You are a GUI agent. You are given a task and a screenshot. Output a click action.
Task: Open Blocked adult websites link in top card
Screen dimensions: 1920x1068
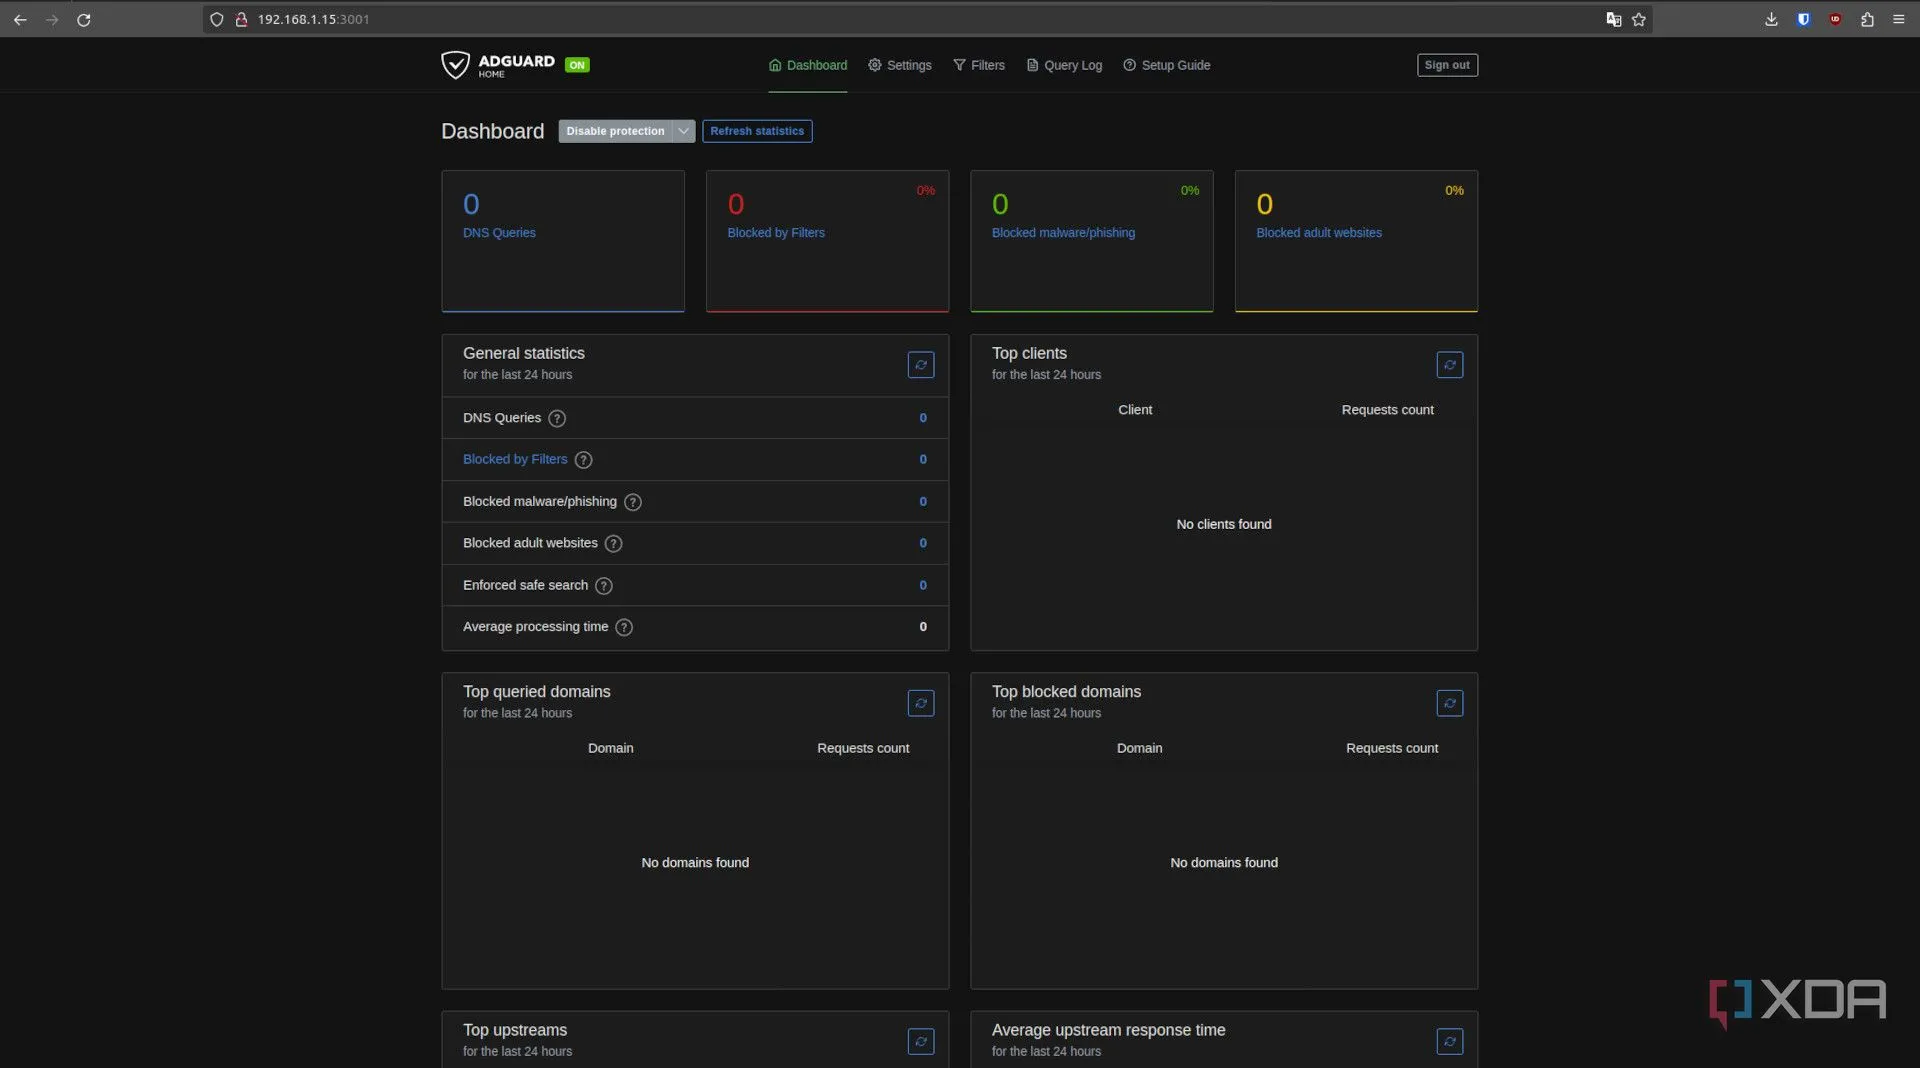[x=1319, y=233]
